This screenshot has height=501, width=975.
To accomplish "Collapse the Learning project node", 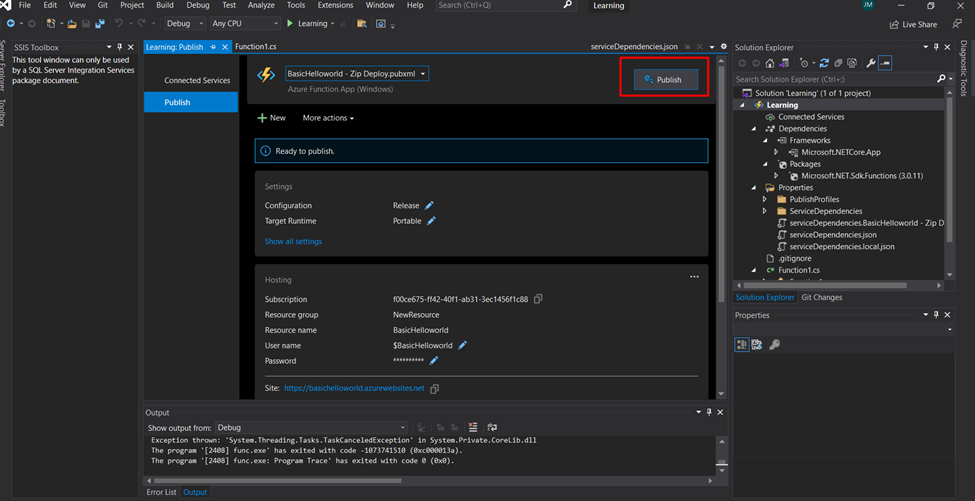I will pos(742,105).
